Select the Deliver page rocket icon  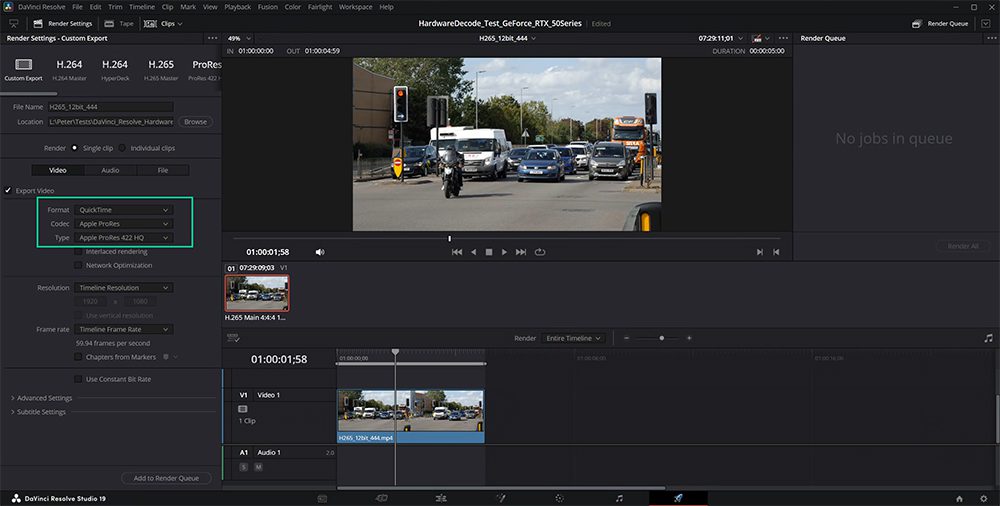(678, 498)
